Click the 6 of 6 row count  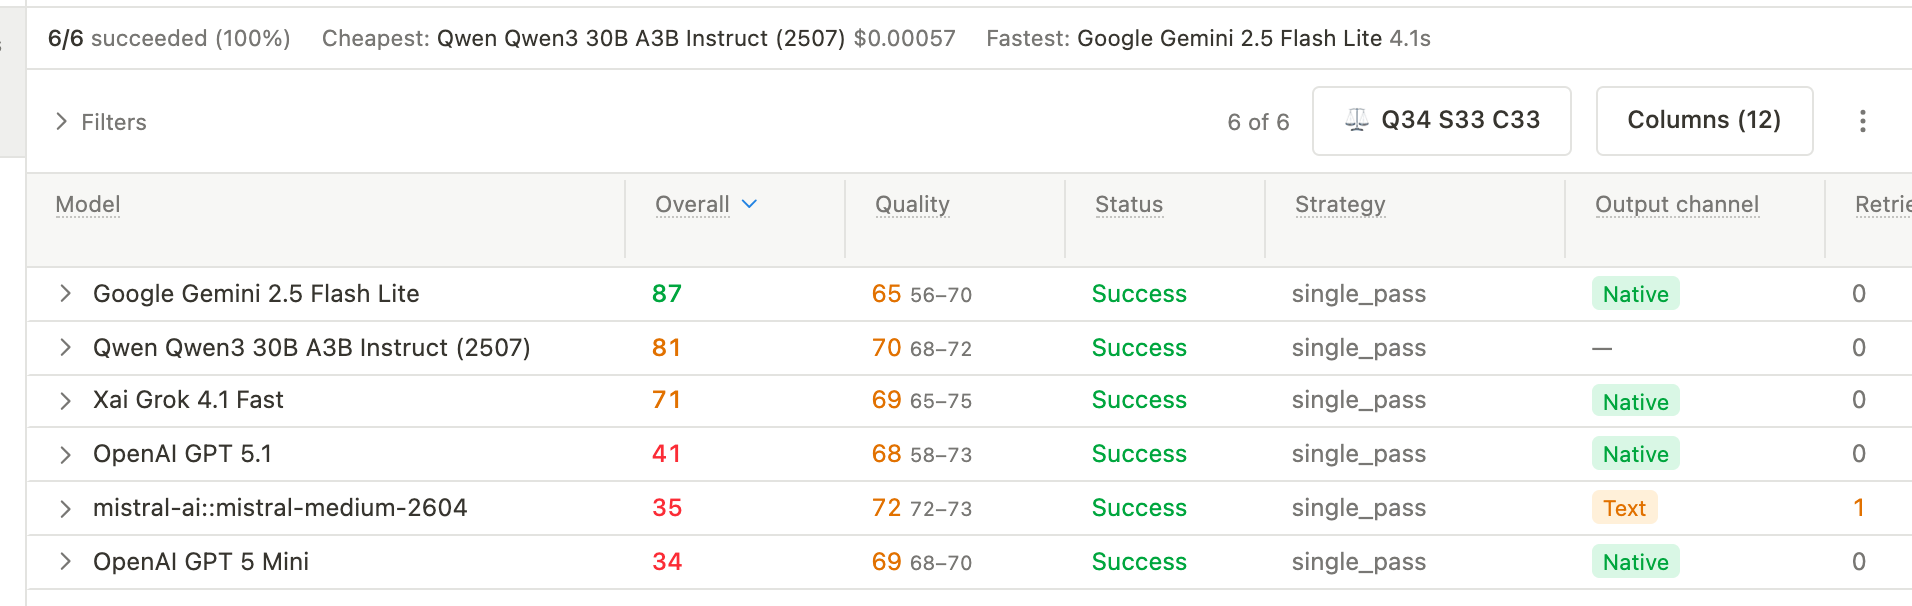pos(1258,122)
